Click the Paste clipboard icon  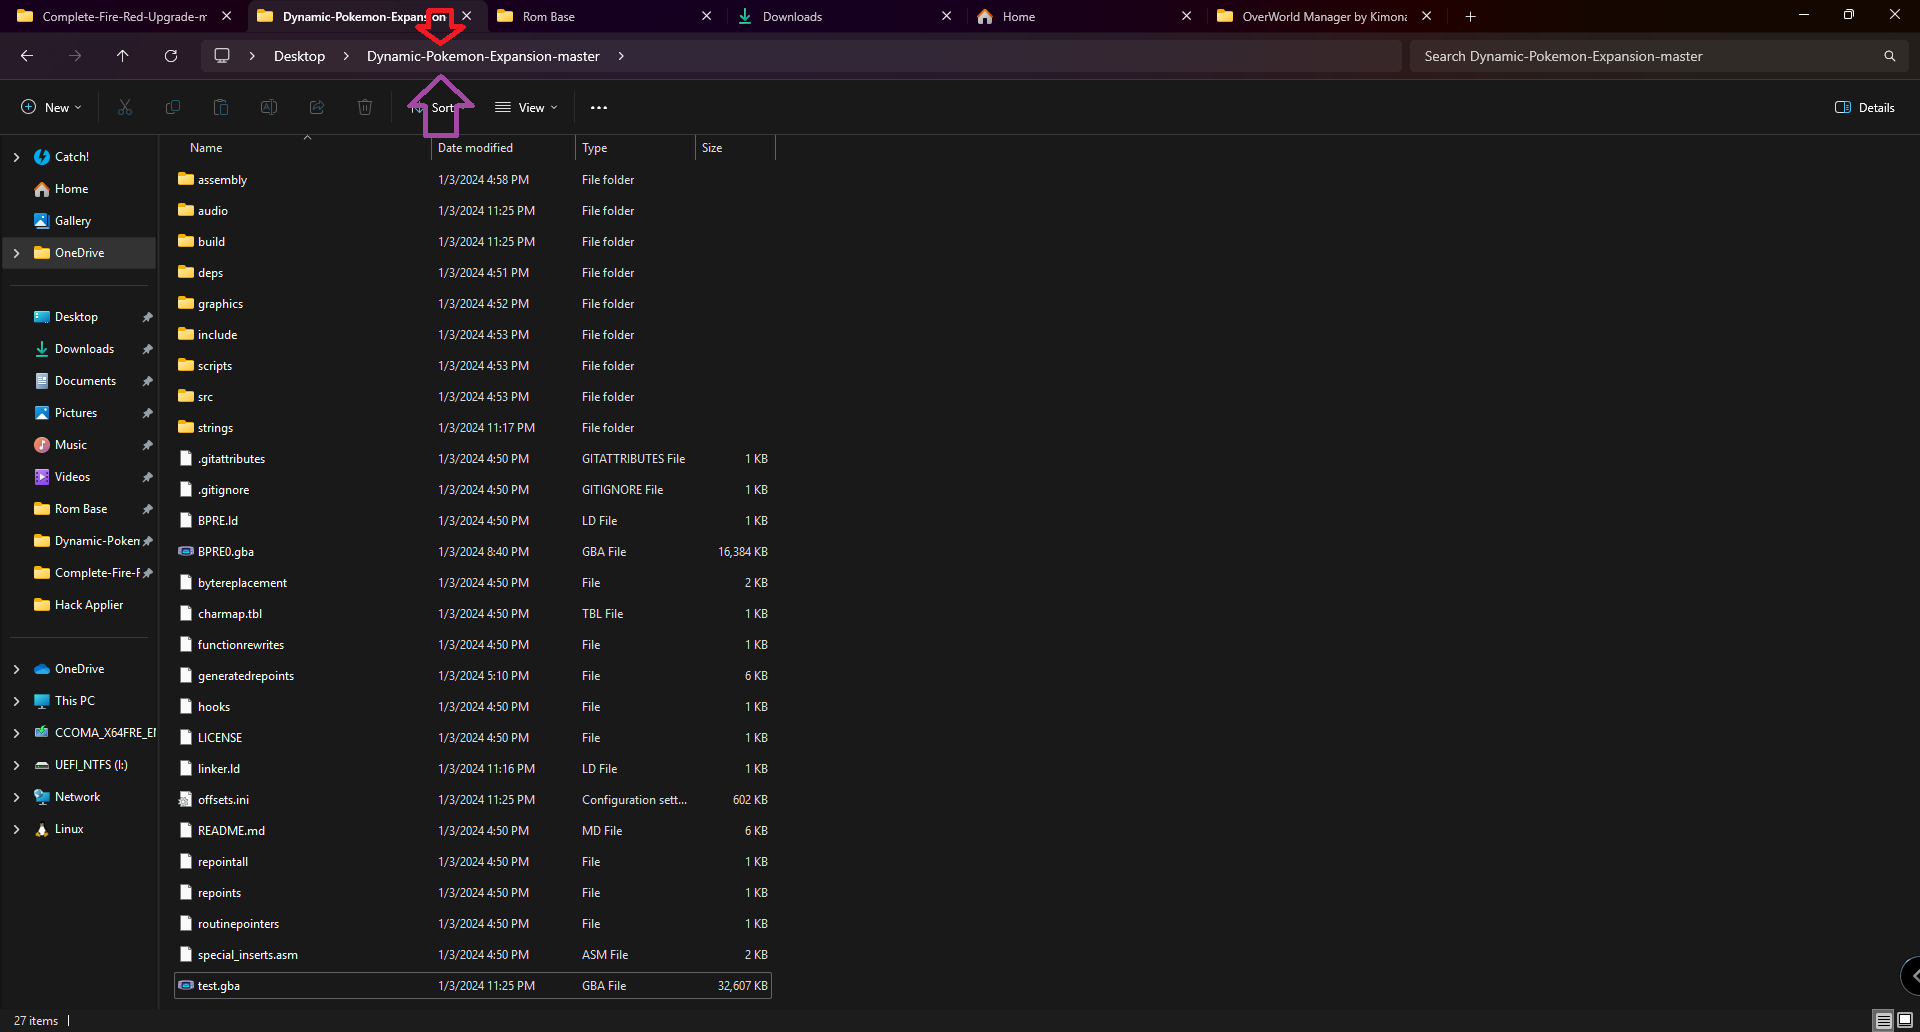(x=221, y=107)
